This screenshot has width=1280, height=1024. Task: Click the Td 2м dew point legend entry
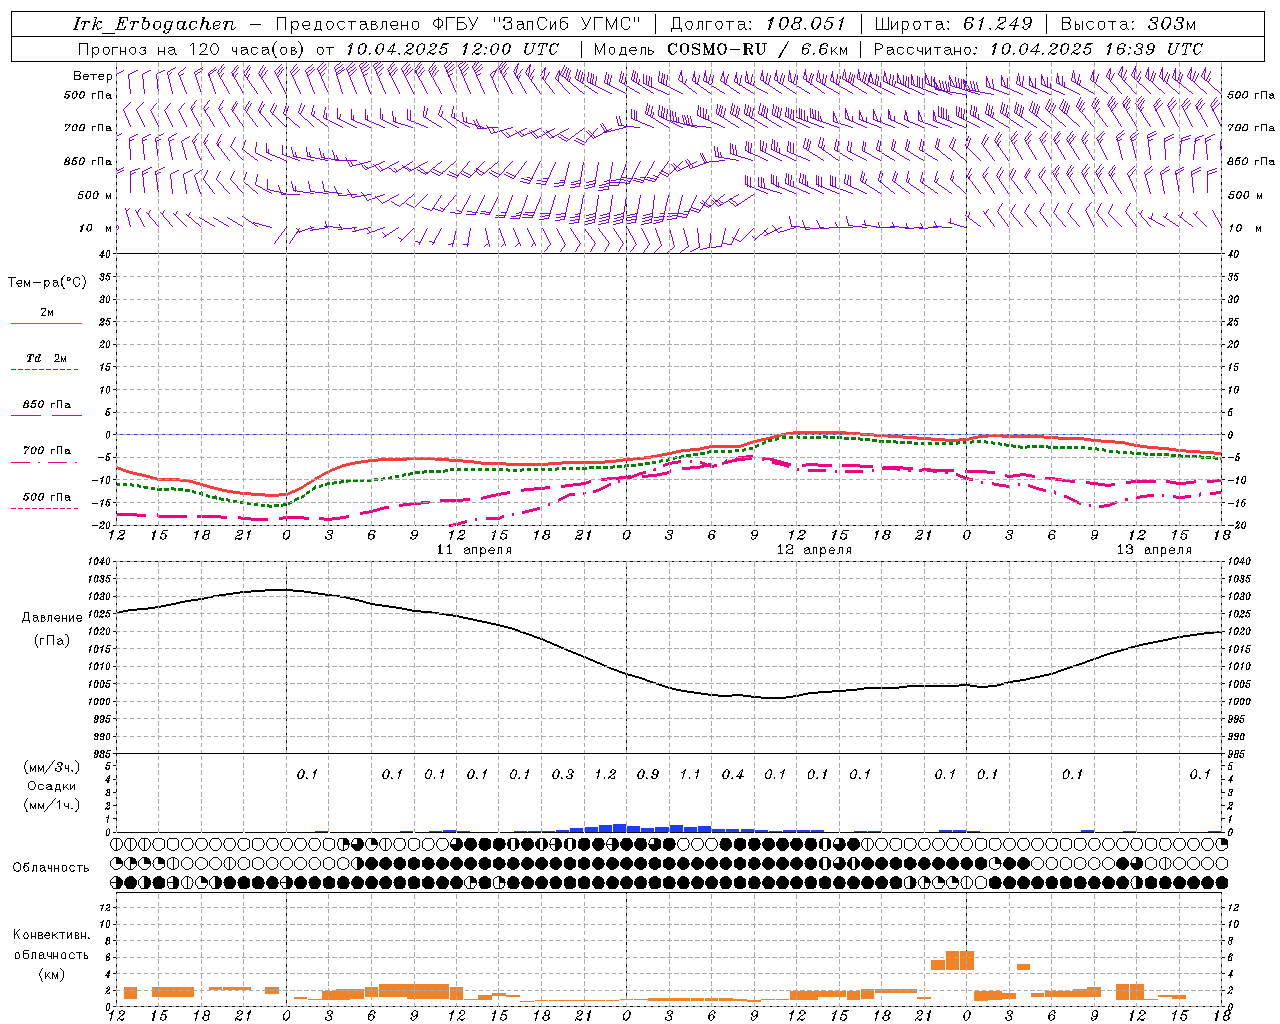(x=46, y=358)
